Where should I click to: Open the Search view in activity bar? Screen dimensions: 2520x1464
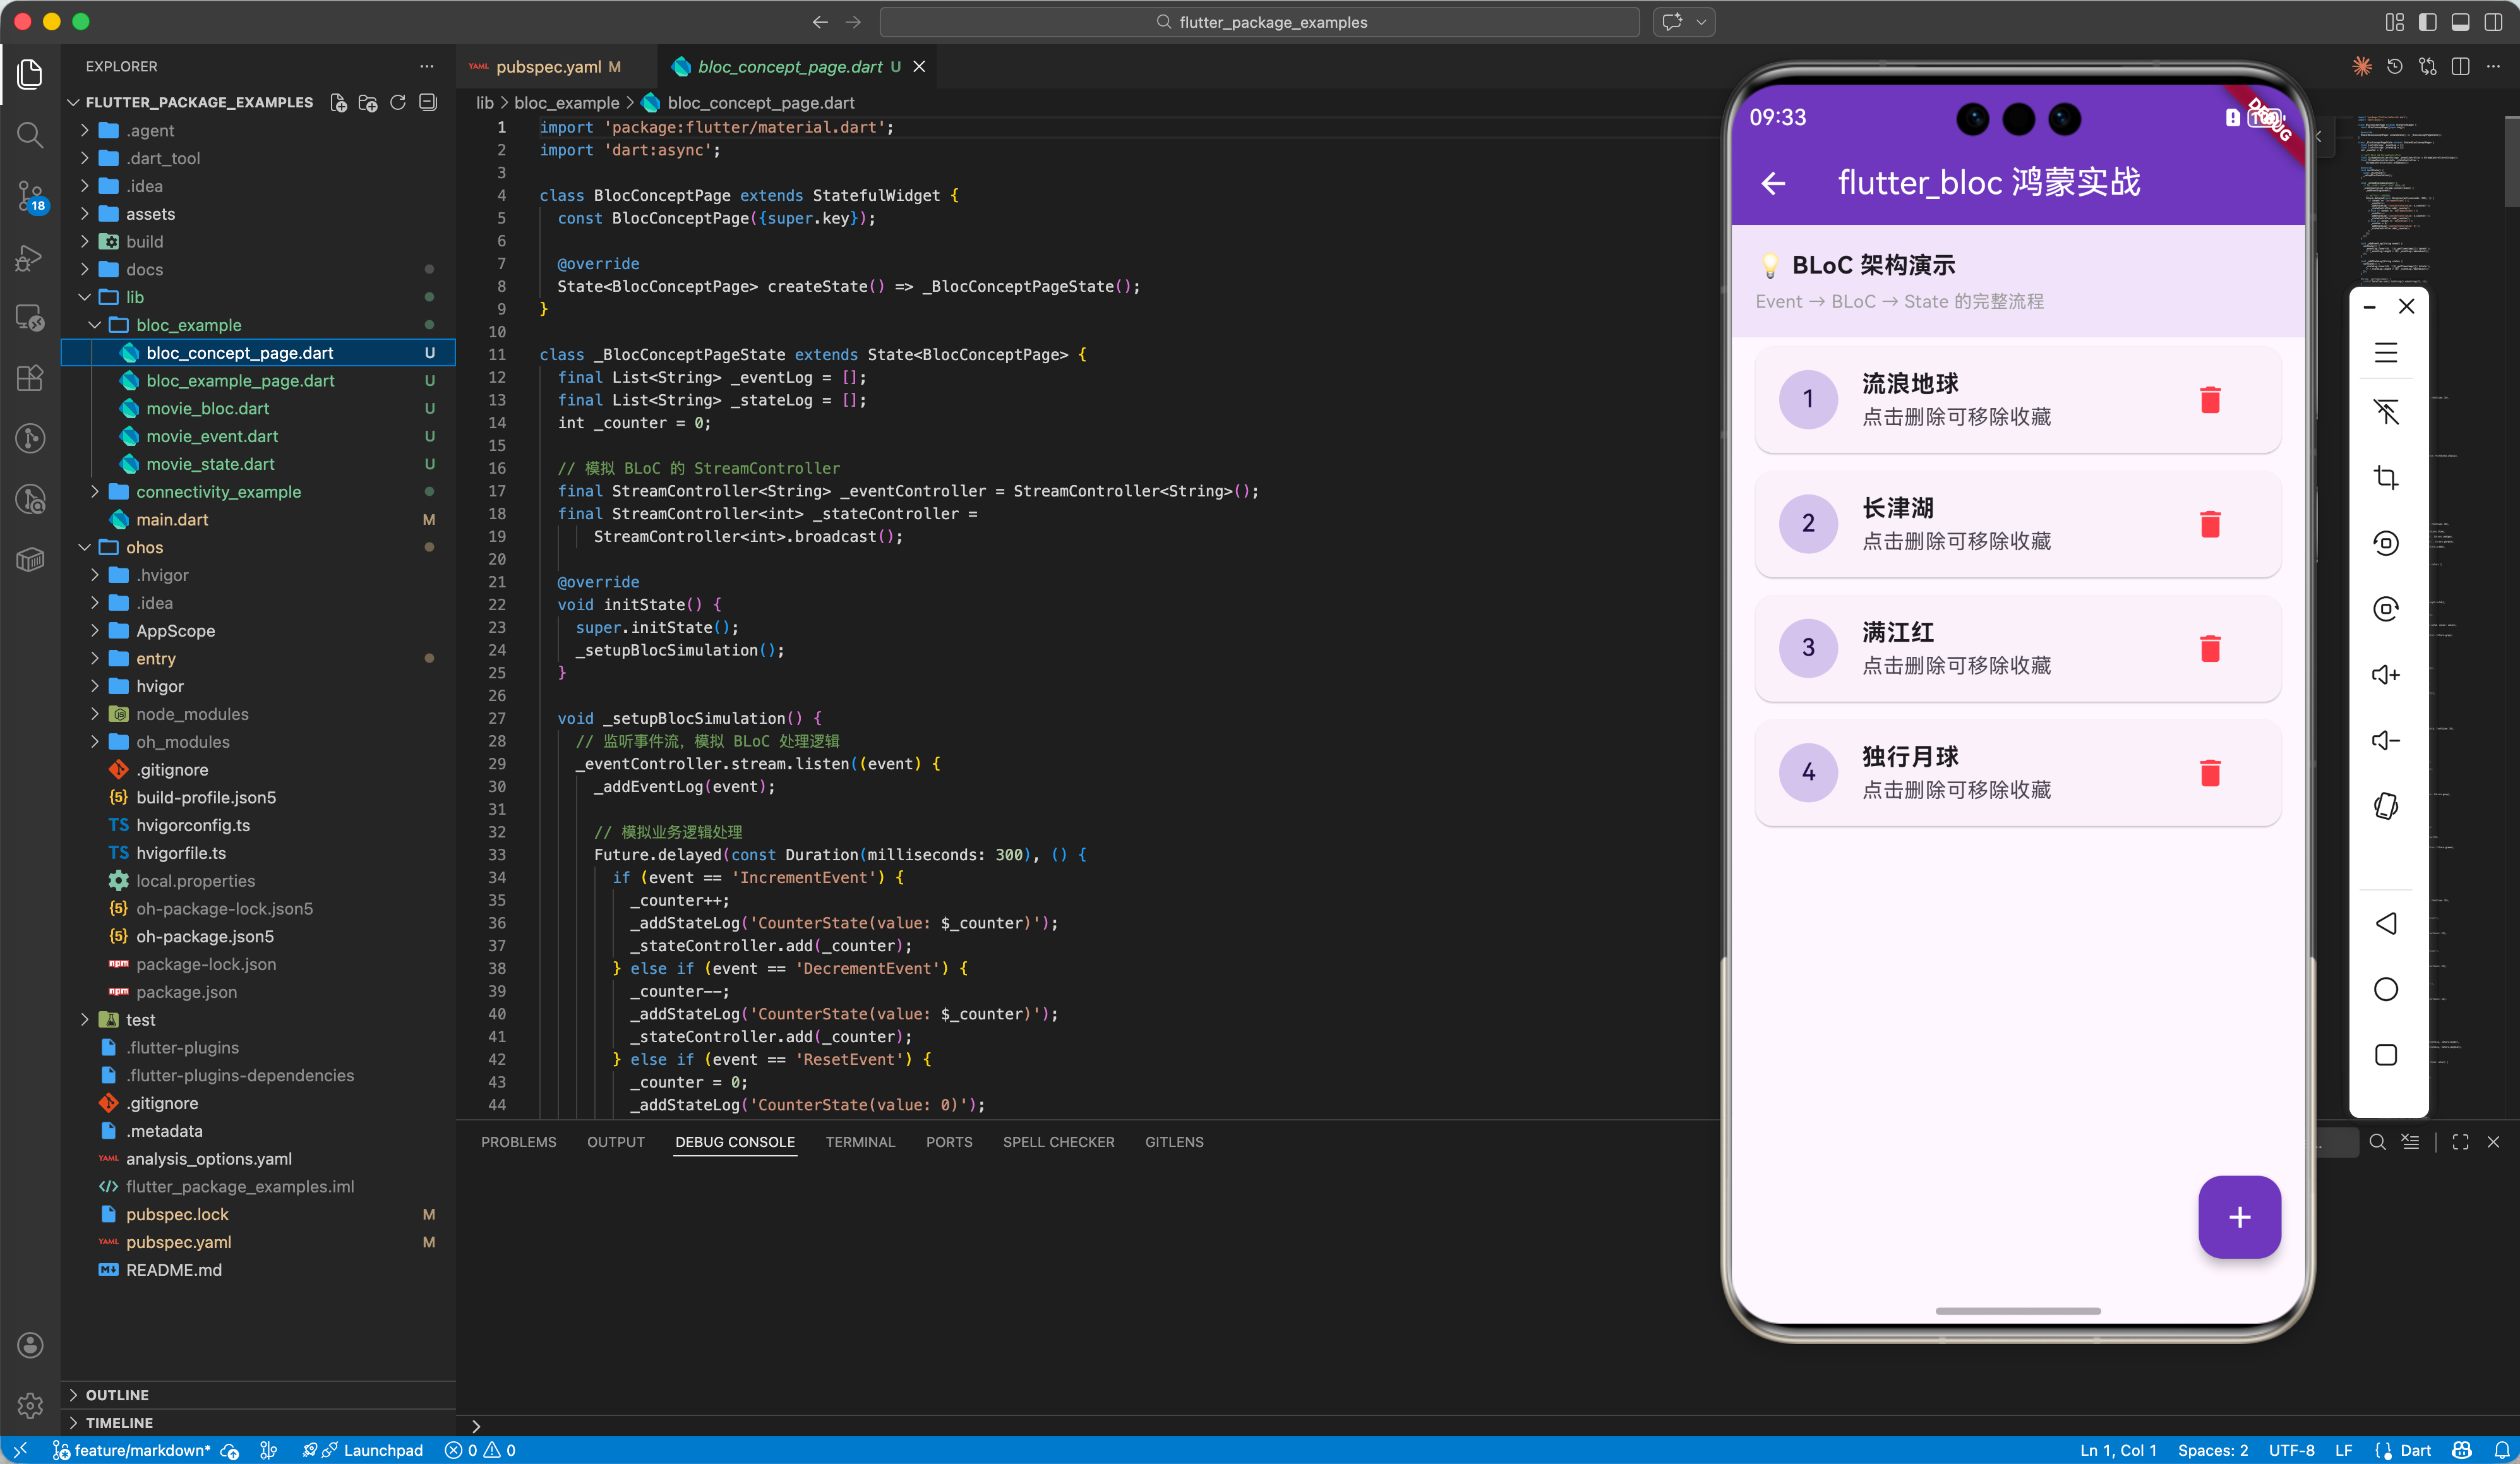pyautogui.click(x=30, y=135)
